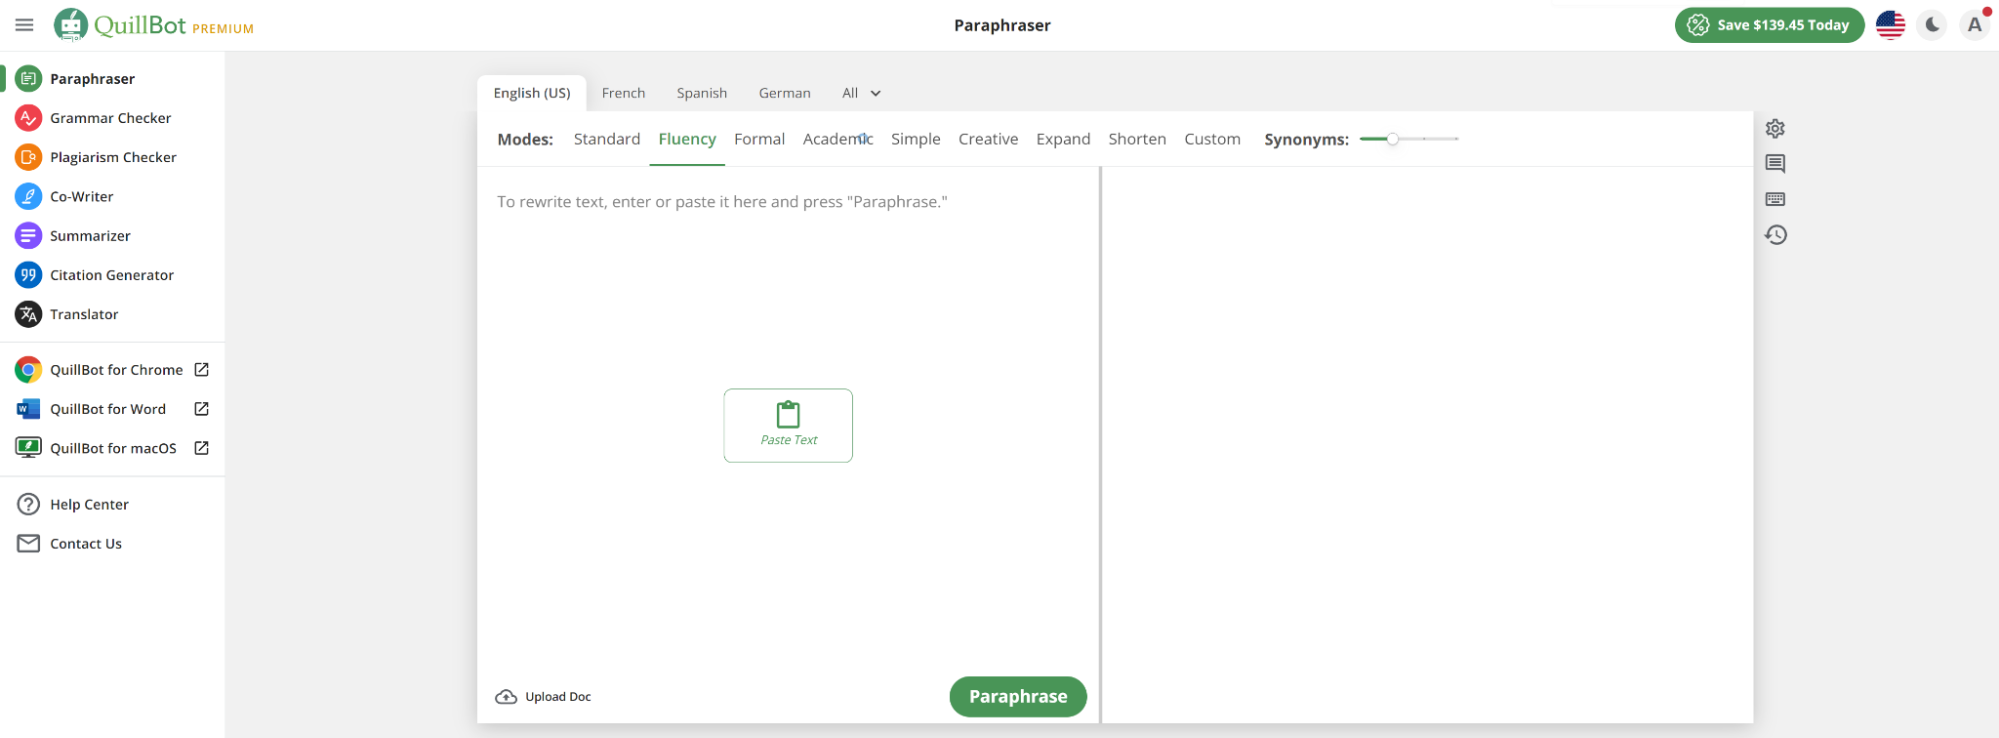The image size is (1999, 738).
Task: Open the feedback comment icon
Action: [1775, 163]
